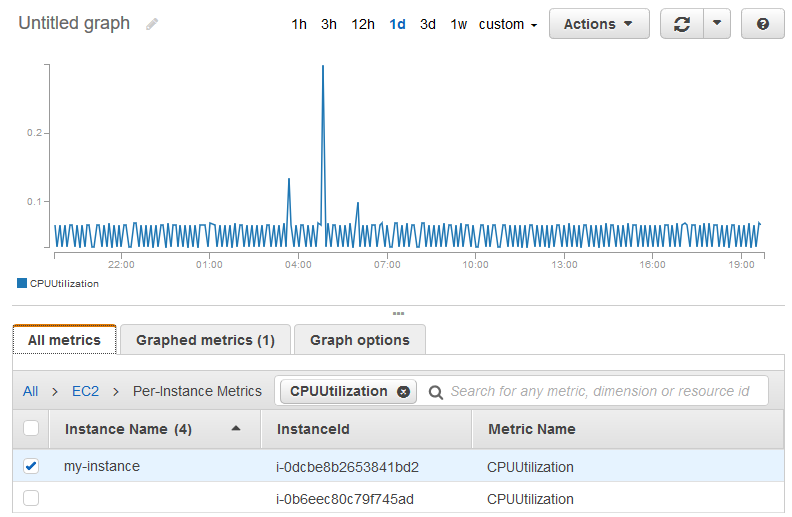Uncheck the my-instance row checkbox

(31, 466)
